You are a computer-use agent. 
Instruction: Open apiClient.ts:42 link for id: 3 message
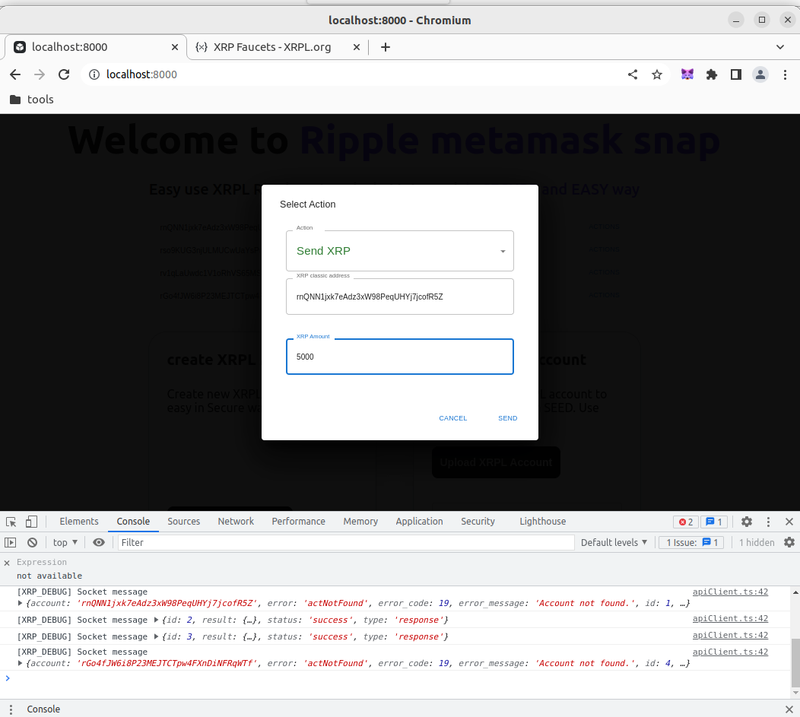pos(730,635)
